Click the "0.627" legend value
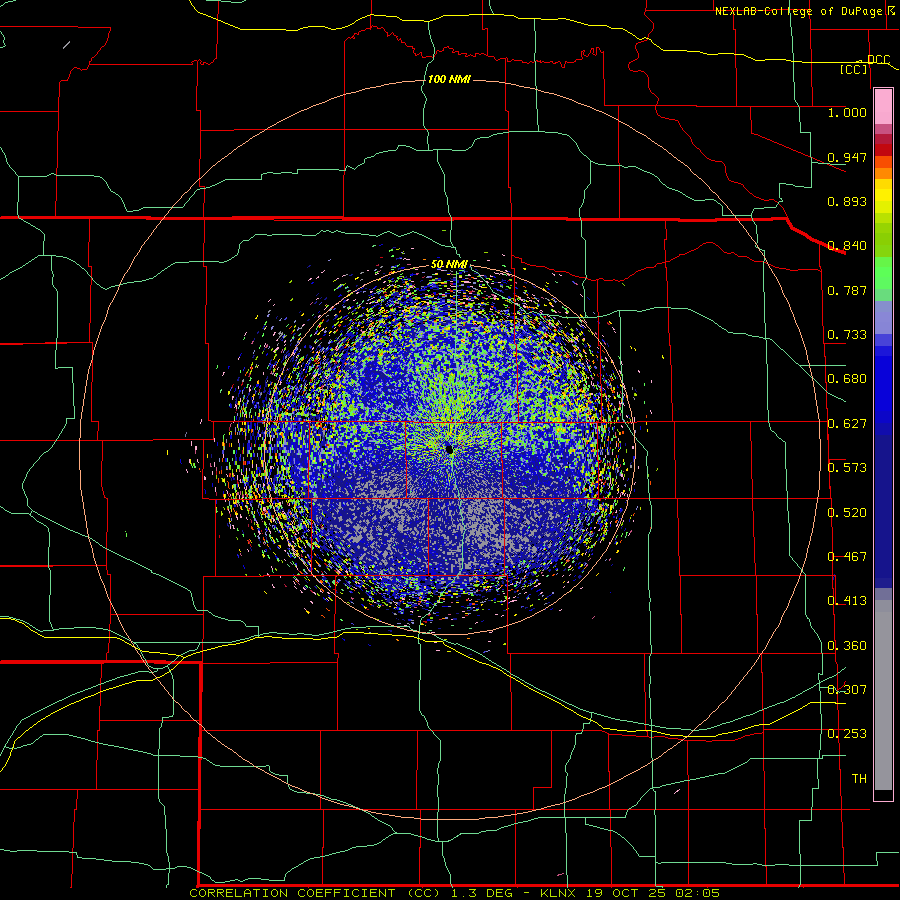Screen dimensions: 900x900 click(847, 424)
